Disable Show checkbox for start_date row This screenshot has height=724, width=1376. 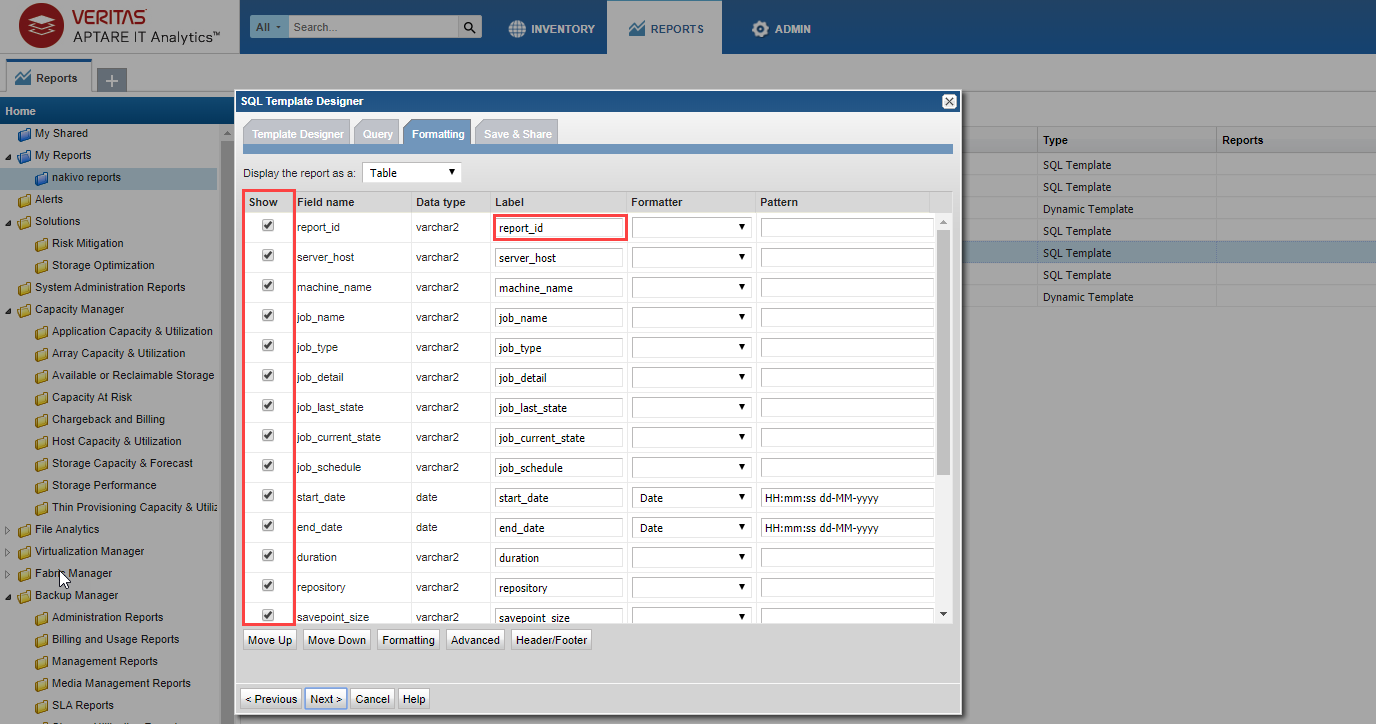tap(267, 496)
